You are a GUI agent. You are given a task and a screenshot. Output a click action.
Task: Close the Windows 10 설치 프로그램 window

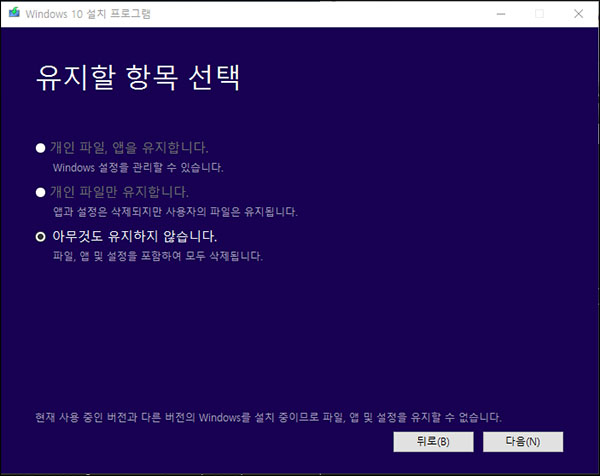tap(578, 14)
